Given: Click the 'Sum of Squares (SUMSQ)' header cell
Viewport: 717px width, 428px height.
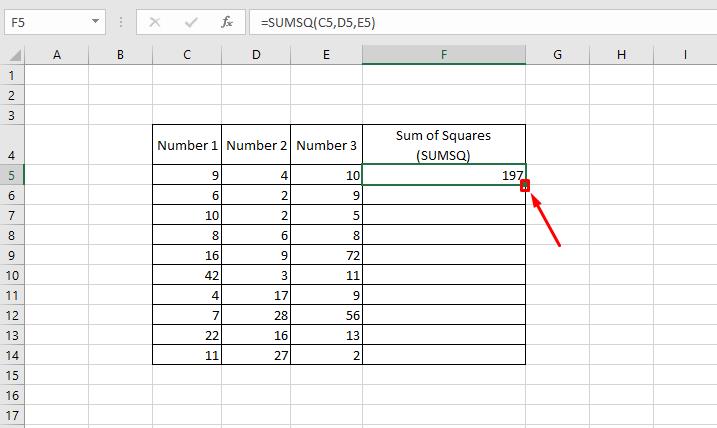Looking at the screenshot, I should (444, 144).
